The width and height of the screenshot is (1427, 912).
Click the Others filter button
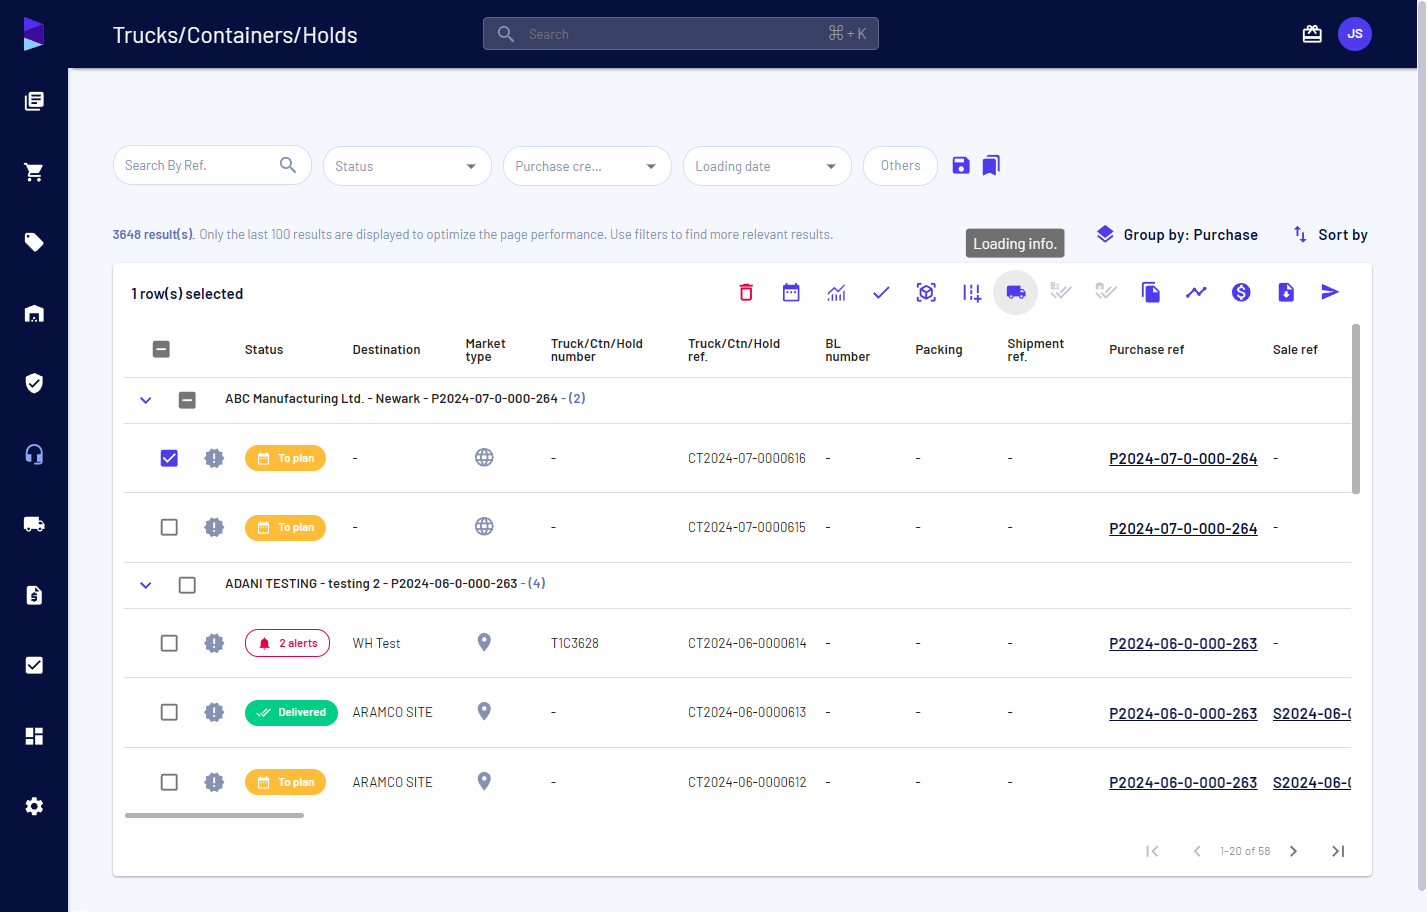click(900, 166)
